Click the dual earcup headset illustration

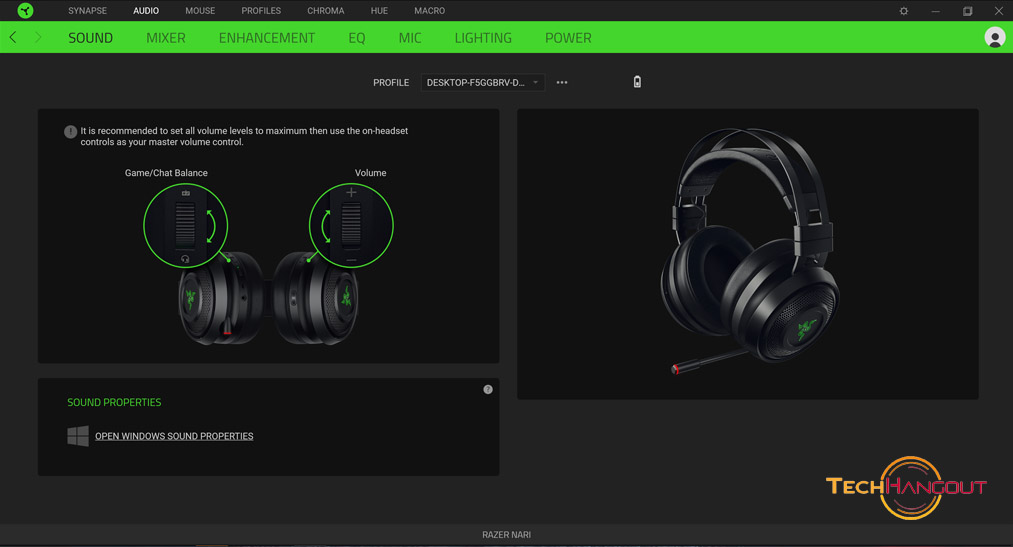(x=268, y=298)
